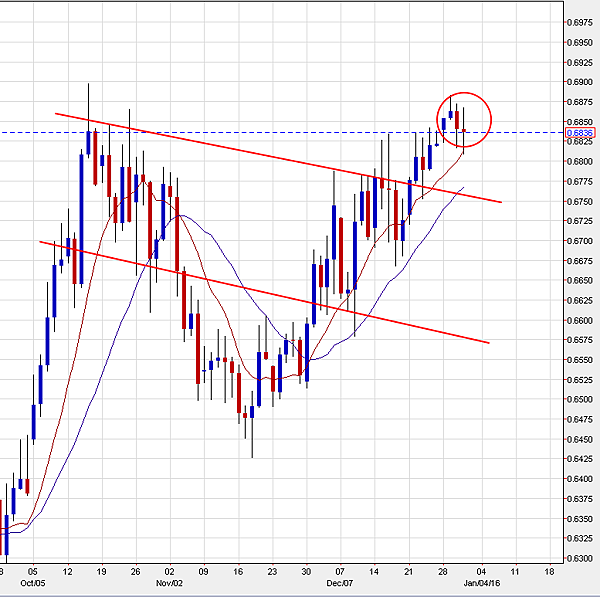Select the 0.6800 price axis label
The image size is (600, 597).
point(580,161)
